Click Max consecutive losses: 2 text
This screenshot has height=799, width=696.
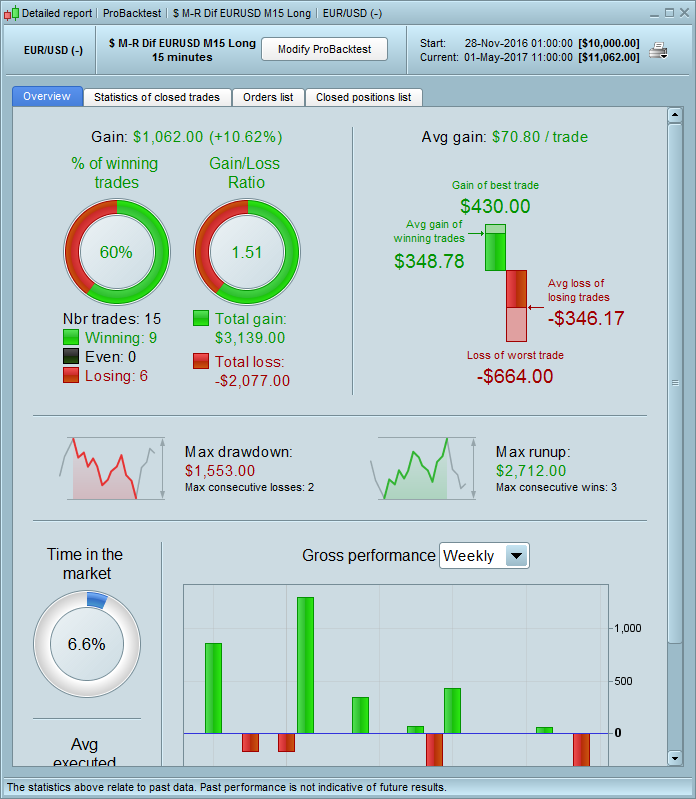249,487
